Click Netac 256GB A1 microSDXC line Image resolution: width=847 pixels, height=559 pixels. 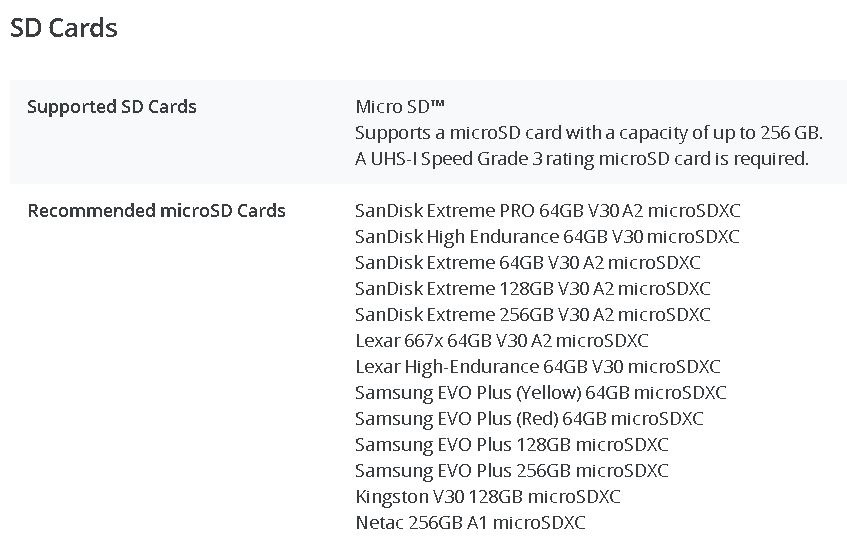pyautogui.click(x=470, y=523)
